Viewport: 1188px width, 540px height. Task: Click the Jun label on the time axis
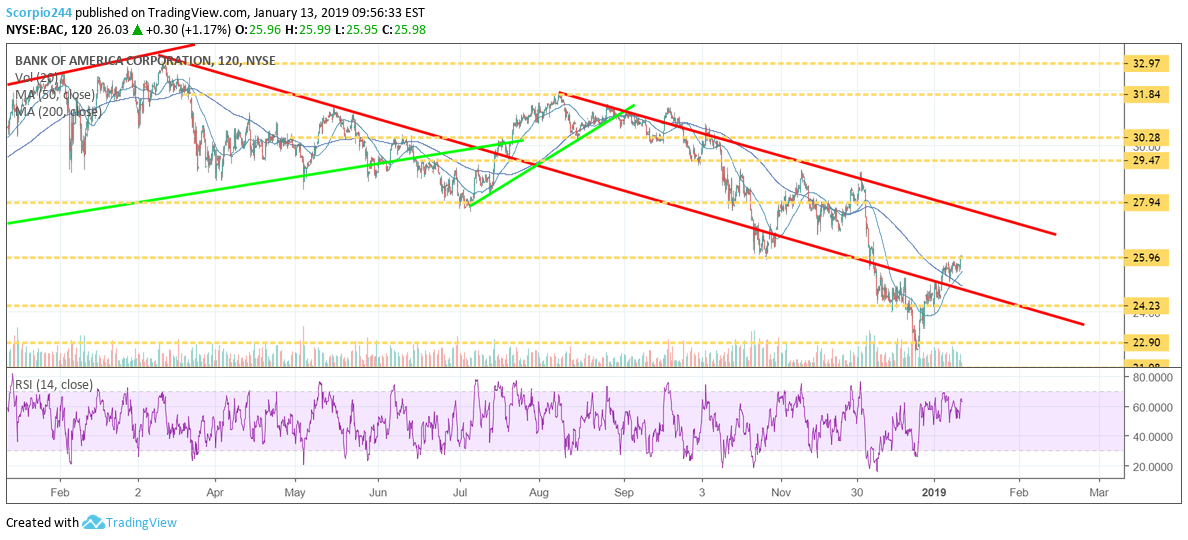378,492
